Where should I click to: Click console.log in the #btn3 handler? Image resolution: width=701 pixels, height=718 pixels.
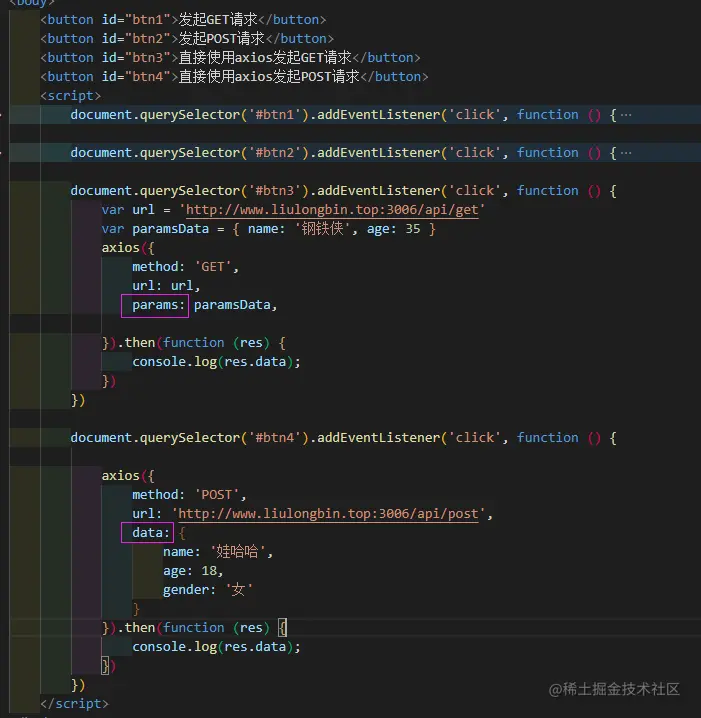point(174,362)
